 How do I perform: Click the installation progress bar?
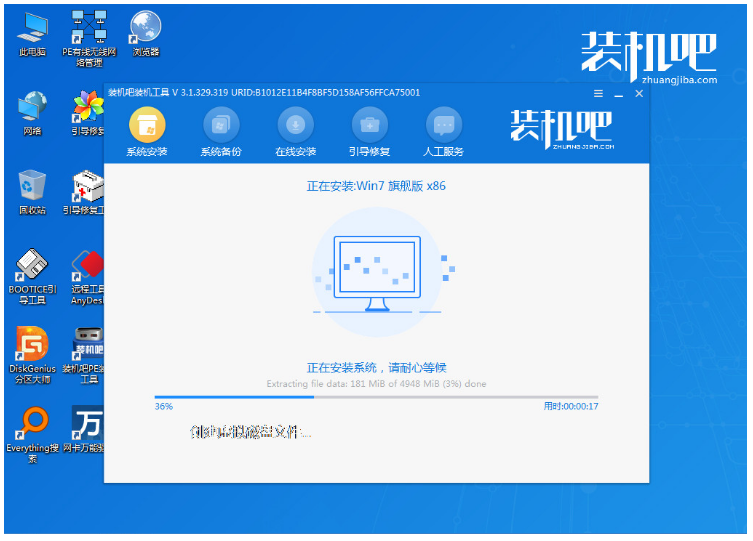click(376, 397)
